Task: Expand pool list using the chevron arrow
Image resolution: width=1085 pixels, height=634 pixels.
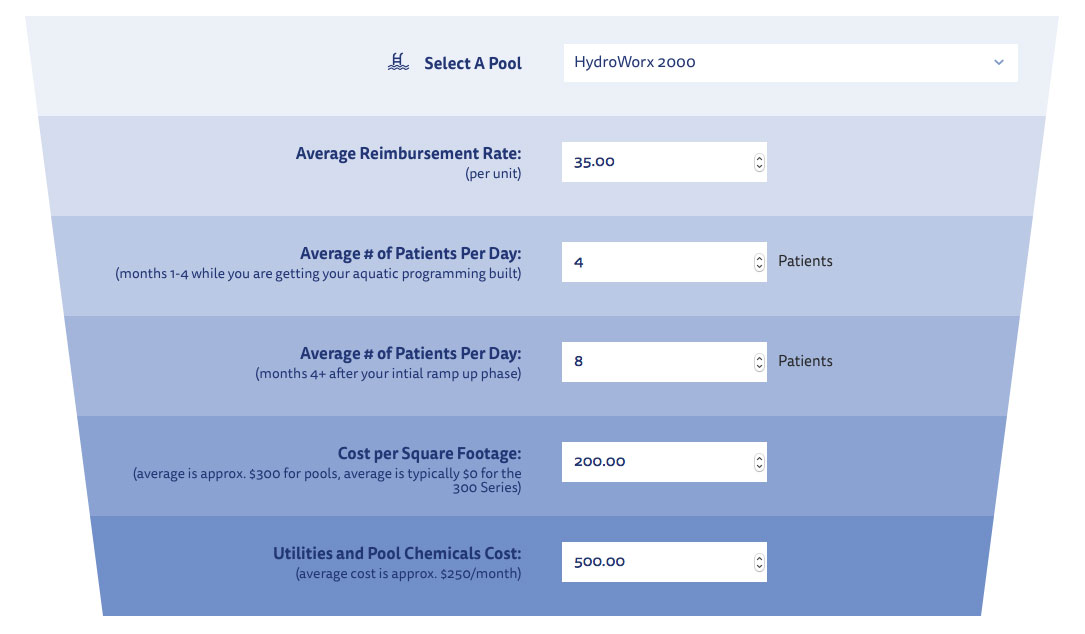Action: pos(998,62)
